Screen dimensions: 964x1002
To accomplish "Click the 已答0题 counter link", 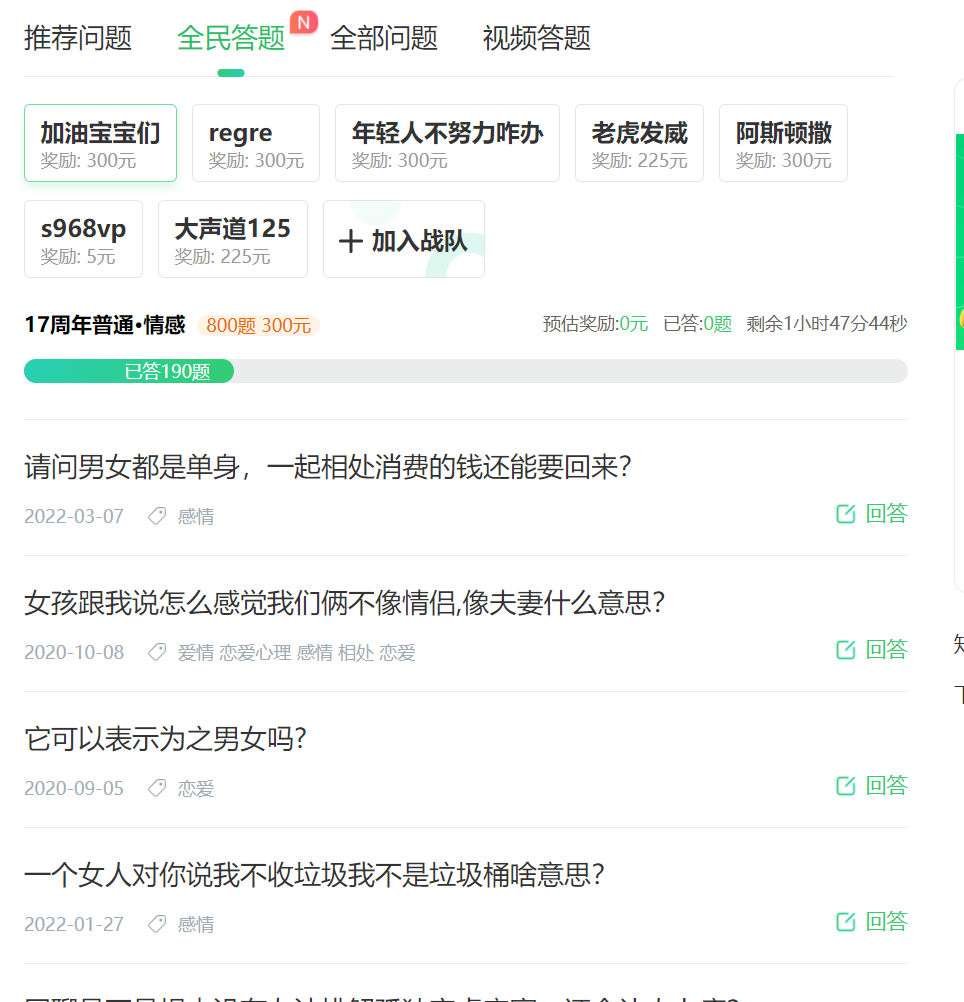I will point(697,324).
